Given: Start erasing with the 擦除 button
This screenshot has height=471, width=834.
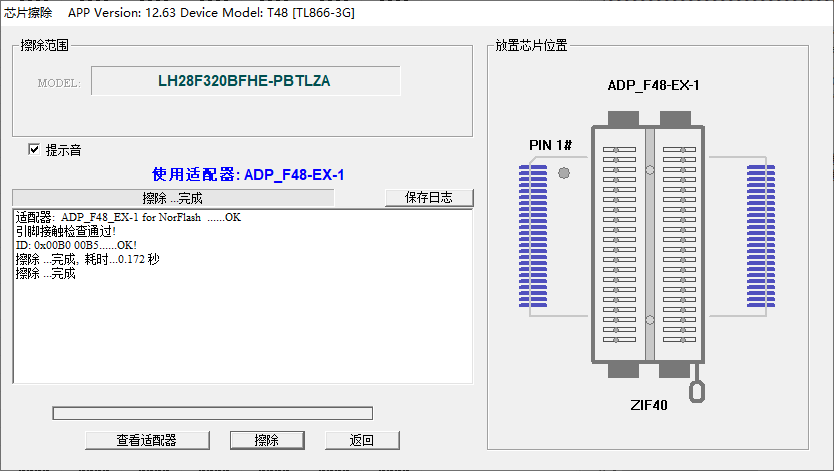Looking at the screenshot, I should tap(267, 440).
